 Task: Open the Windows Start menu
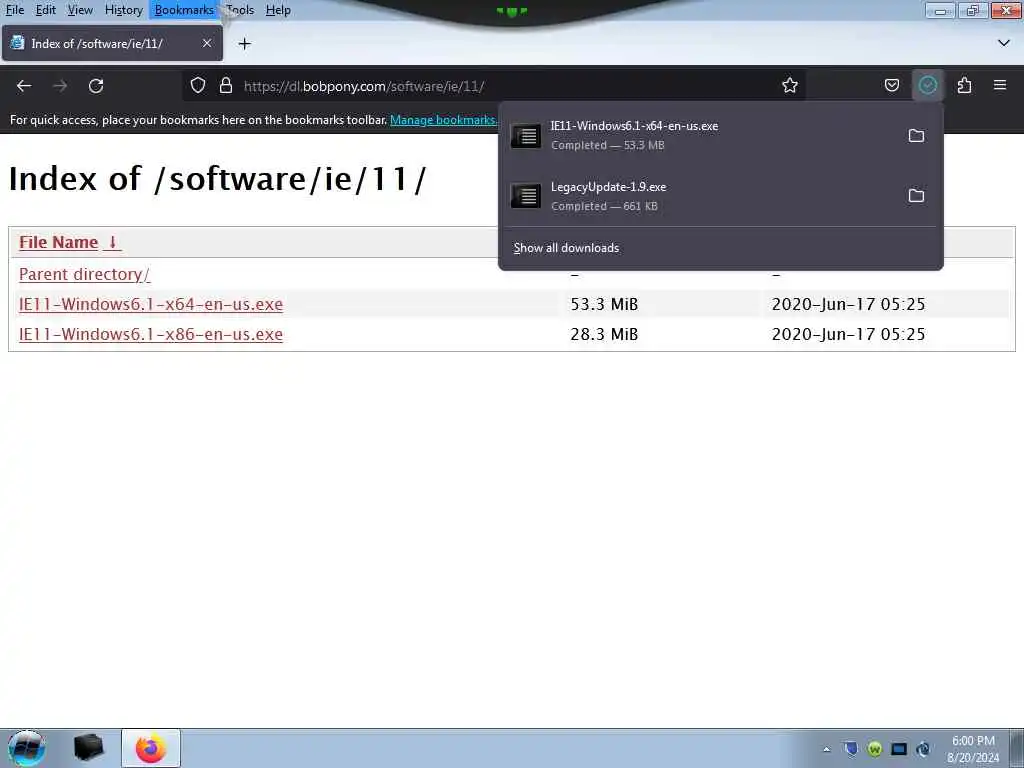click(x=26, y=748)
